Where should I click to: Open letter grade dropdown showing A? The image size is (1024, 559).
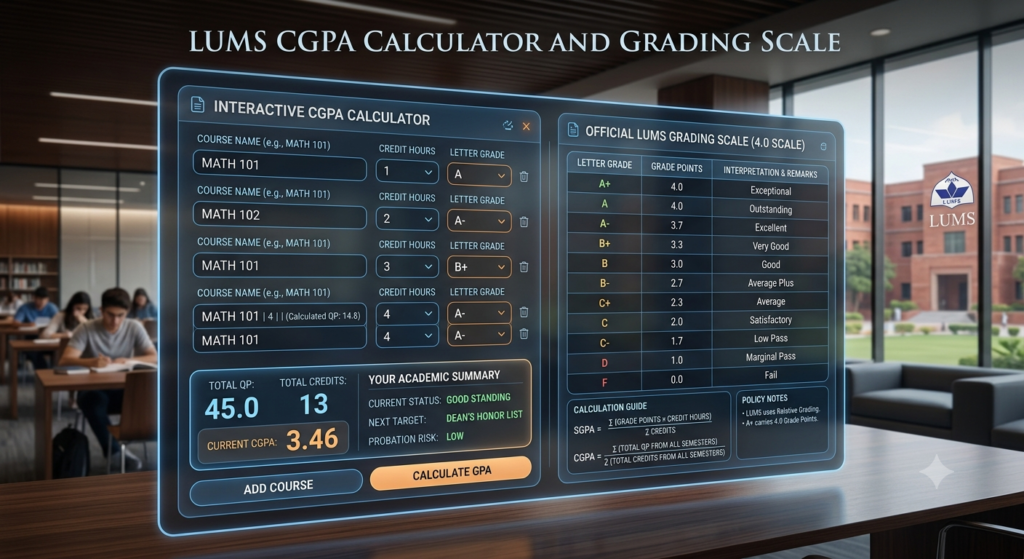(479, 175)
